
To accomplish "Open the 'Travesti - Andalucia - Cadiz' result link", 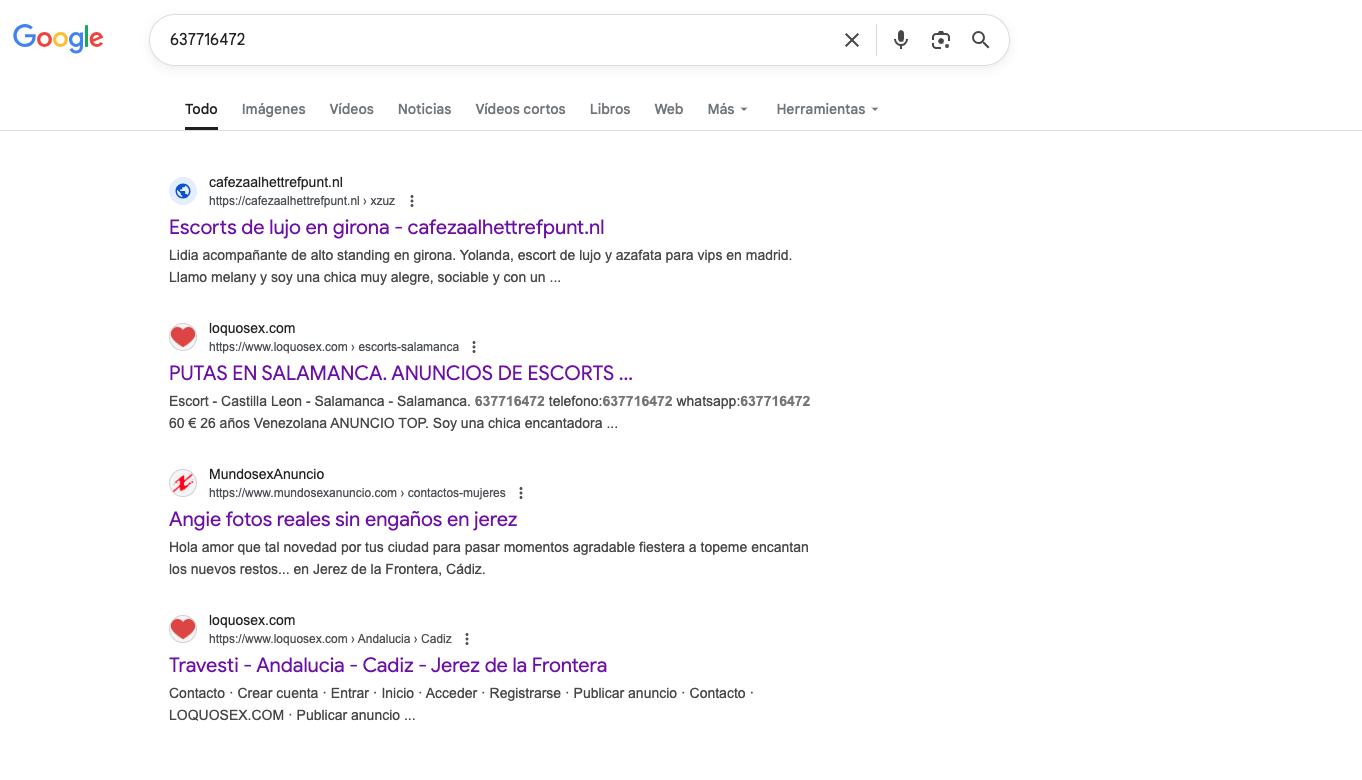I will coord(388,665).
